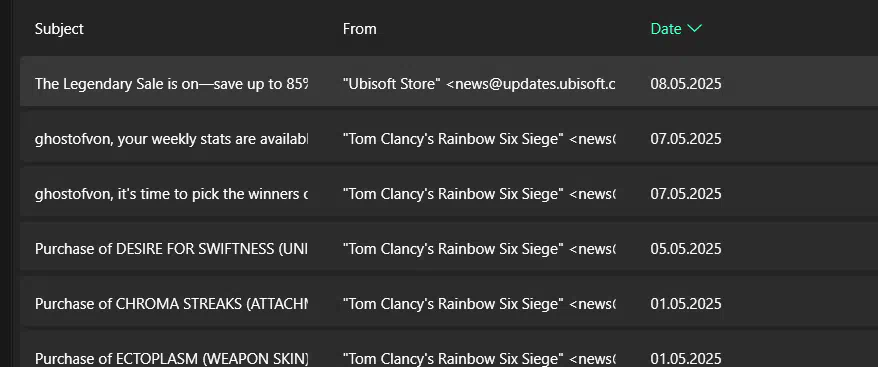Open "it's time to pick the winners" email
The width and height of the screenshot is (878, 367).
[x=449, y=193]
